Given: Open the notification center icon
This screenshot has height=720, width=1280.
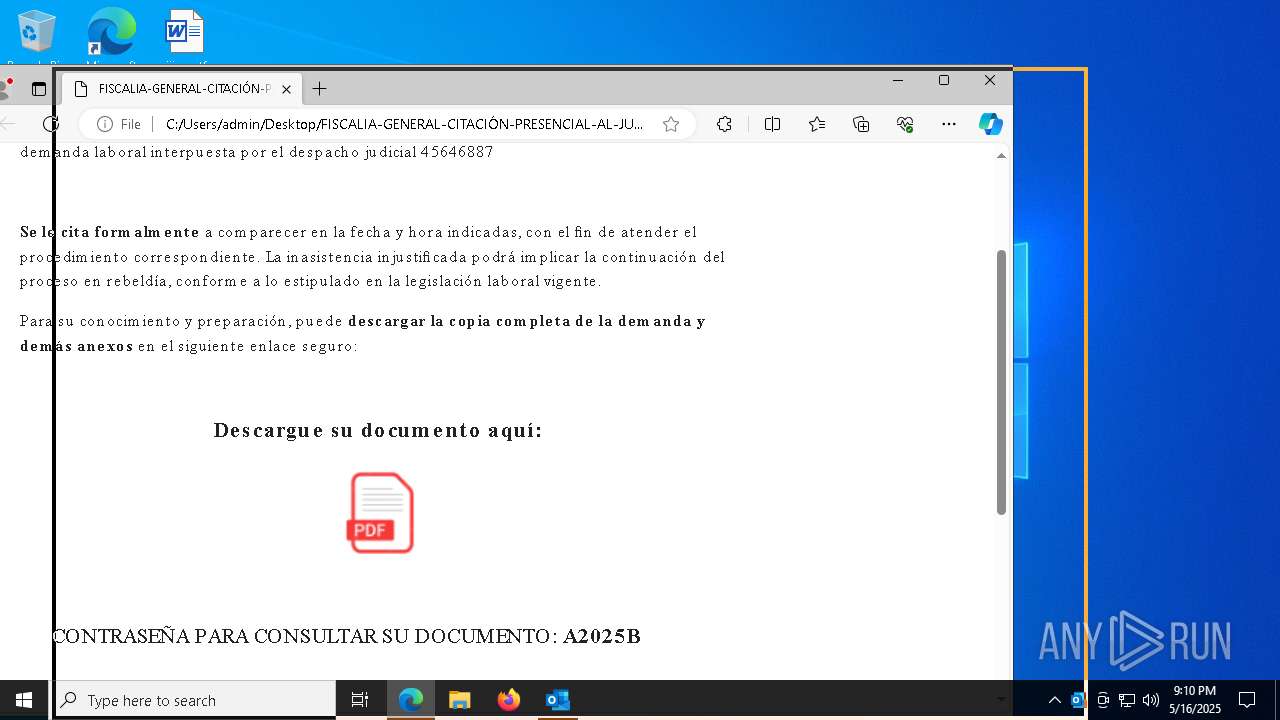Looking at the screenshot, I should [1247, 700].
